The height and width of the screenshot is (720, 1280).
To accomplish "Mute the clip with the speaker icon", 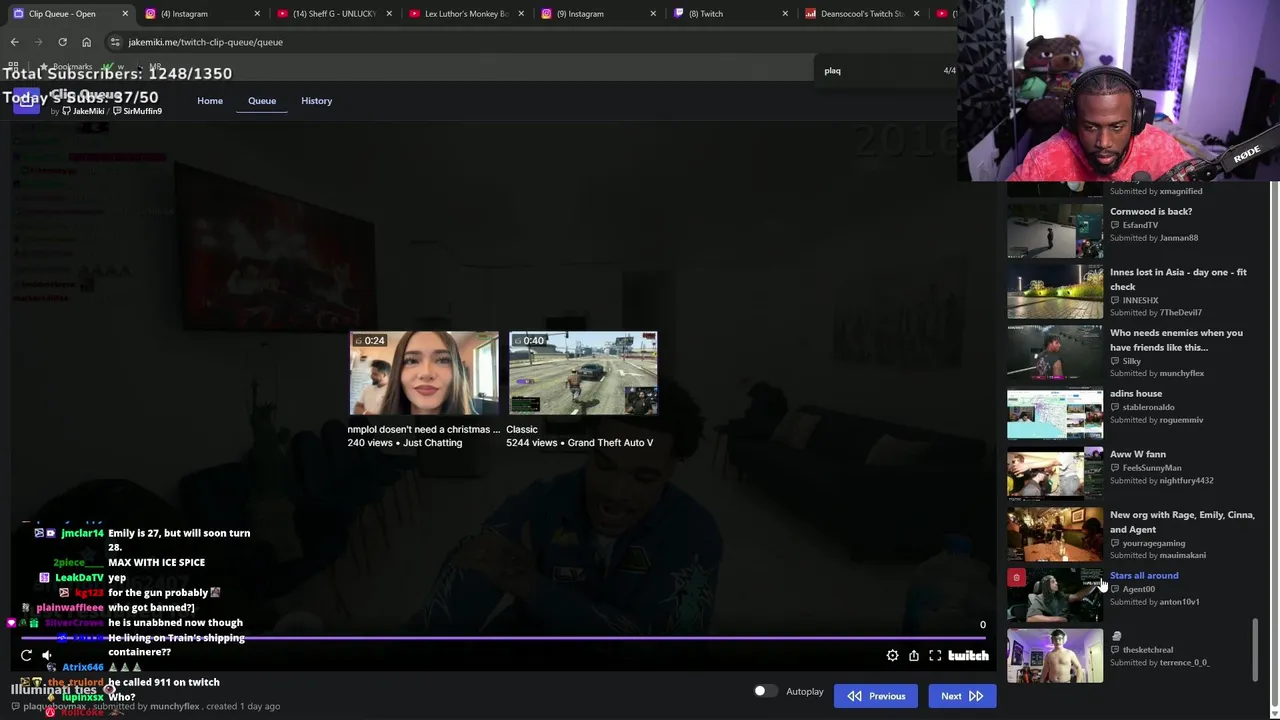I will [47, 656].
